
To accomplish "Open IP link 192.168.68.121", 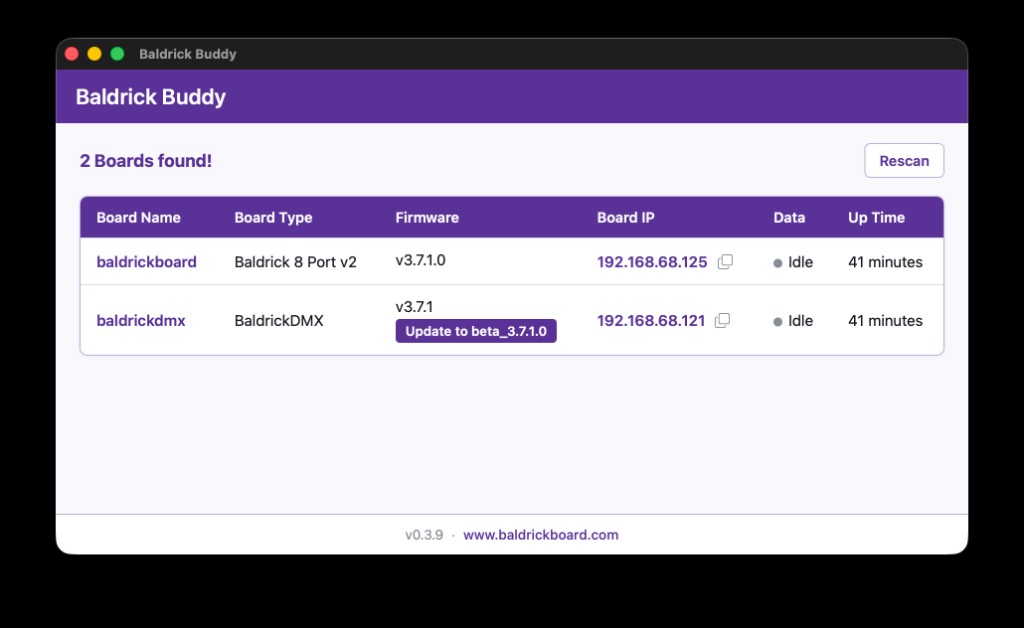I will click(x=651, y=321).
